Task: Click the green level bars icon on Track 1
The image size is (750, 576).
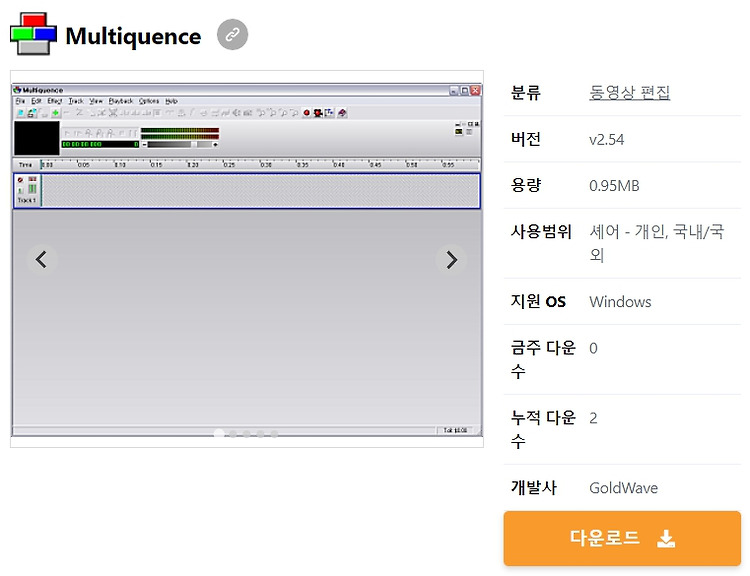Action: [x=32, y=188]
